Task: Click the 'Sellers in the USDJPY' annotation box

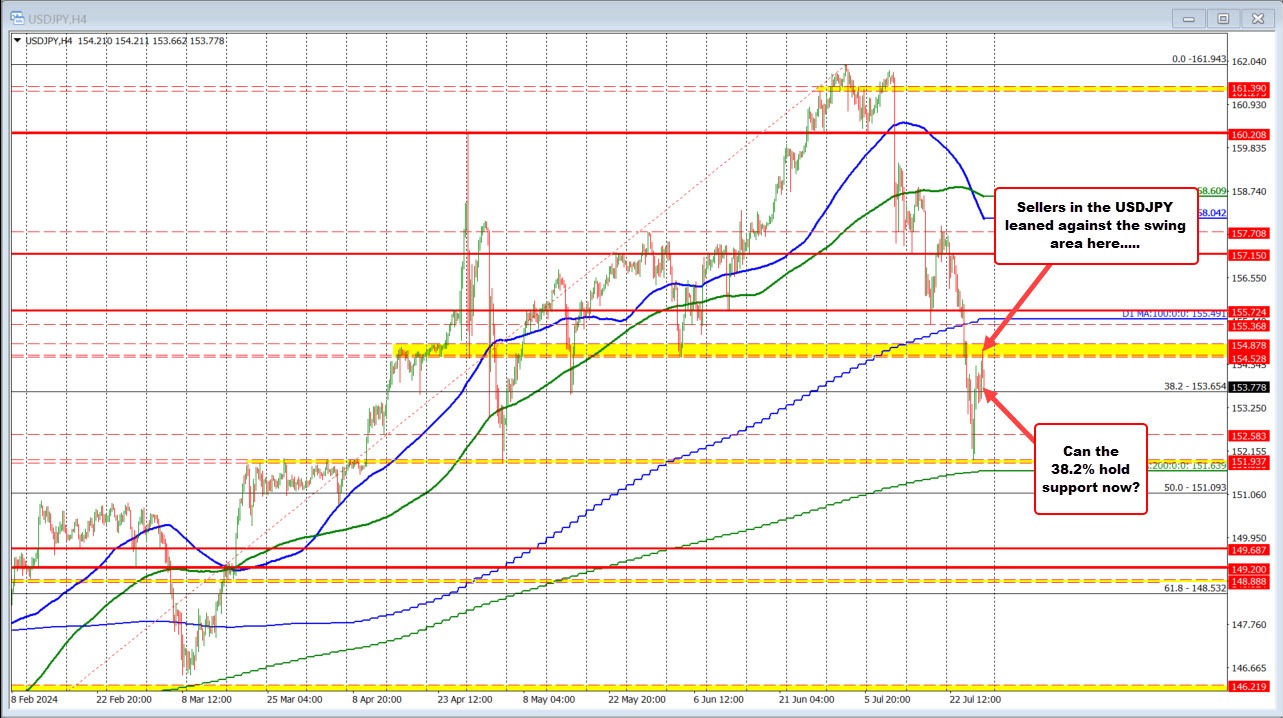Action: click(1096, 226)
